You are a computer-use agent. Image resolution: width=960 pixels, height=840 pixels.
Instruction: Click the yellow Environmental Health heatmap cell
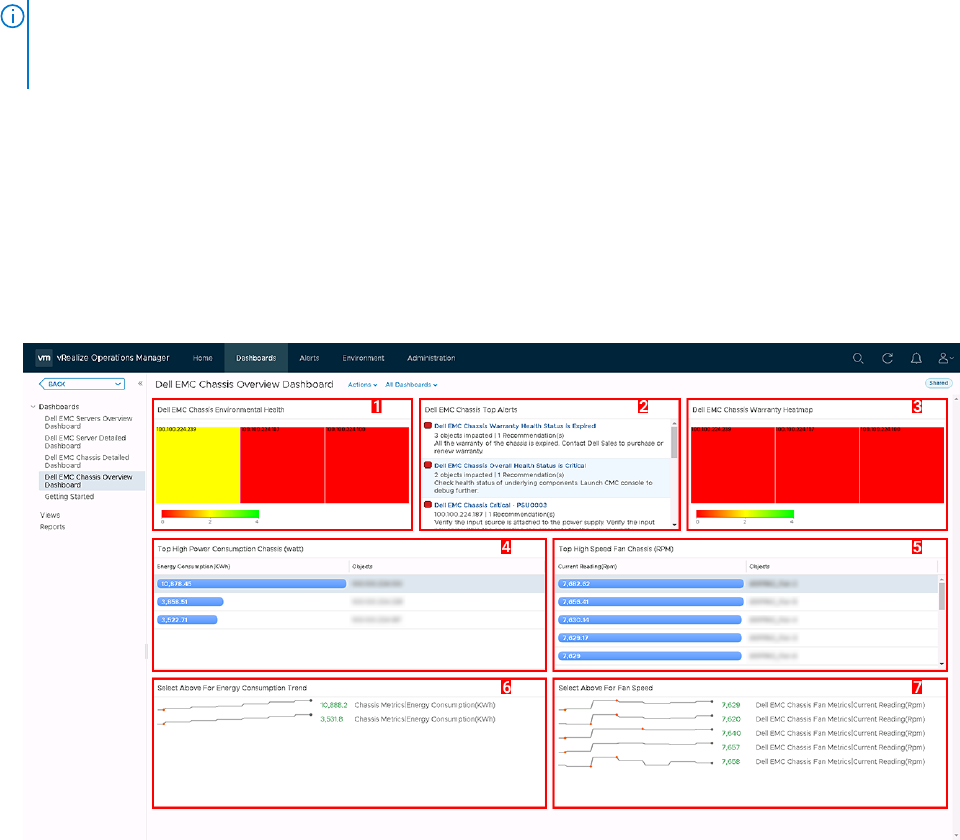[198, 465]
